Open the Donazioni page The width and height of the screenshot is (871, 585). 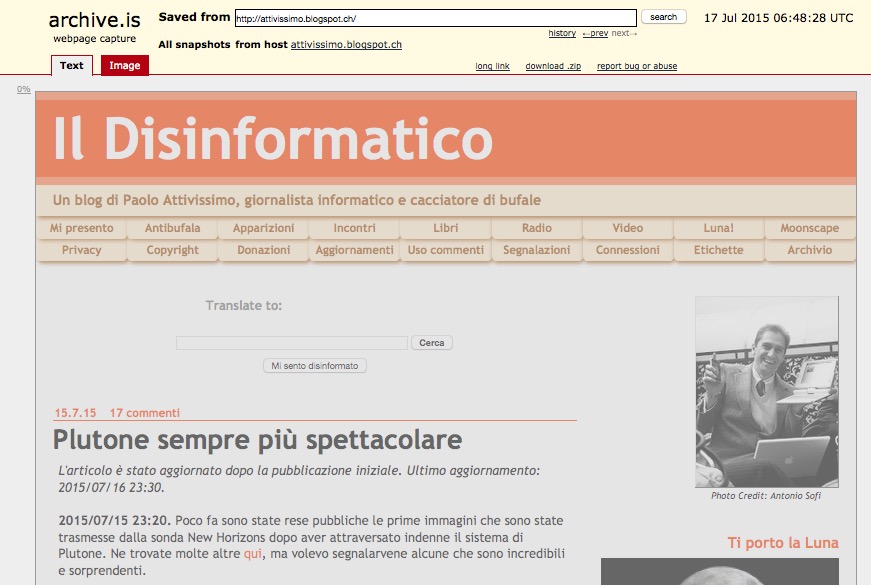click(x=263, y=250)
